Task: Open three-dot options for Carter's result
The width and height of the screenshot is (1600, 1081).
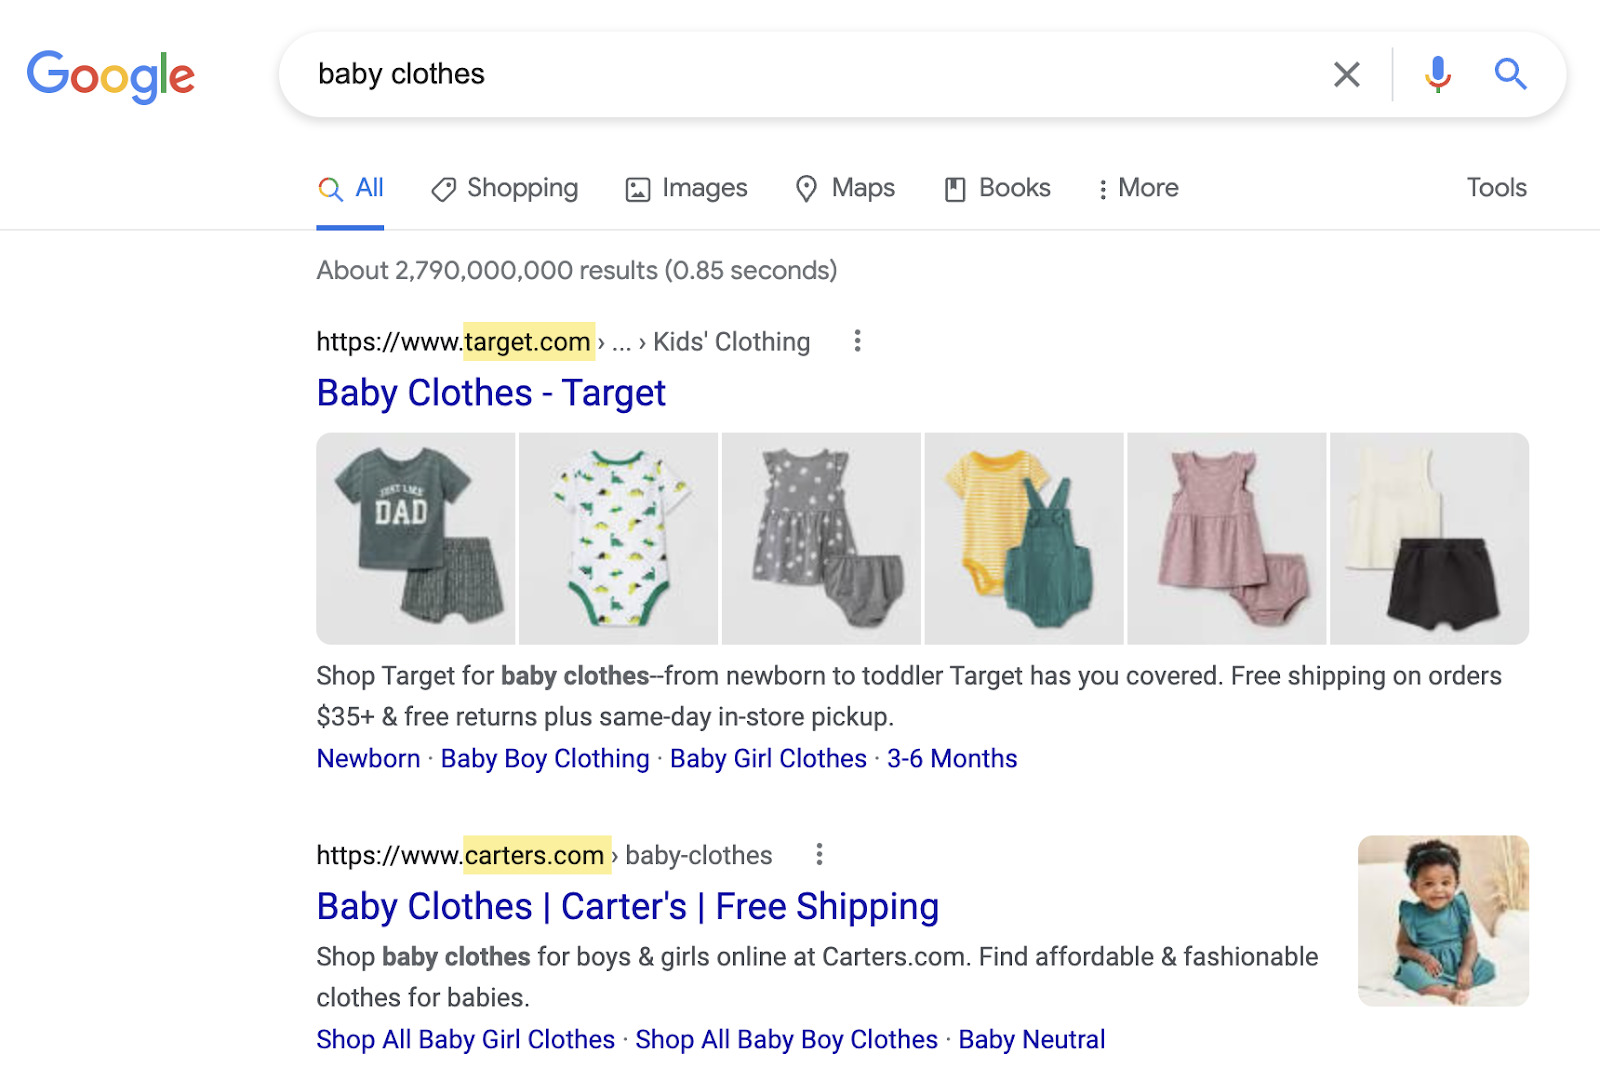Action: pyautogui.click(x=819, y=854)
